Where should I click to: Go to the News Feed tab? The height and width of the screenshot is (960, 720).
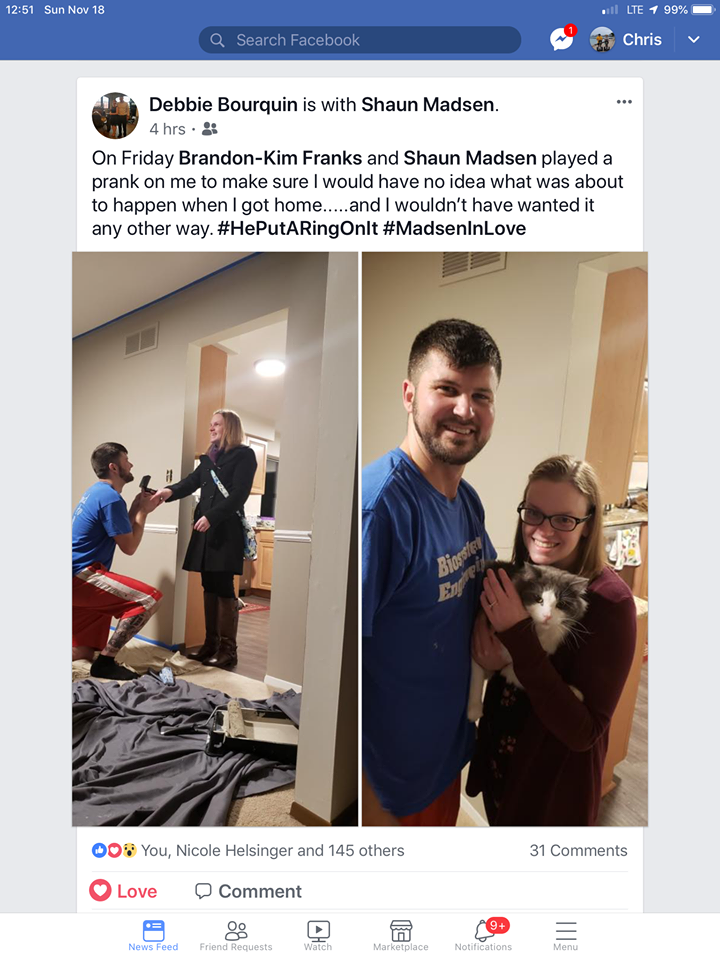[x=153, y=936]
